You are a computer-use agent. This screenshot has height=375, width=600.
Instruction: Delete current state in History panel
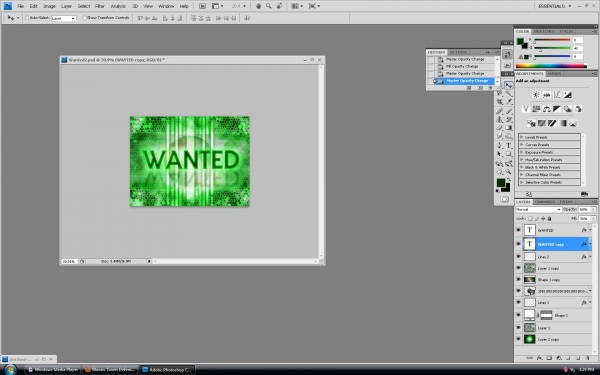click(491, 88)
